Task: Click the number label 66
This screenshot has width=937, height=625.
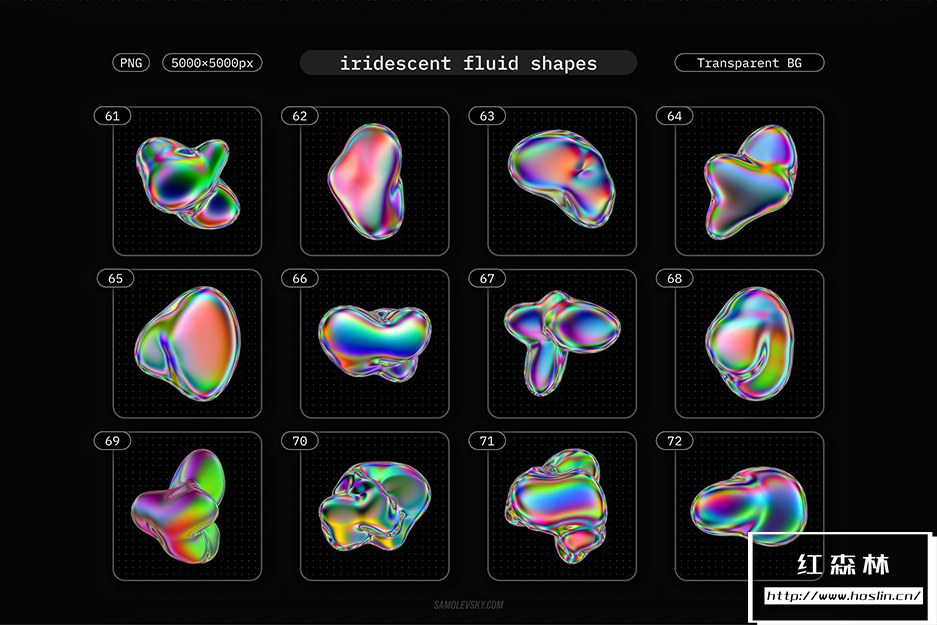Action: coord(299,278)
